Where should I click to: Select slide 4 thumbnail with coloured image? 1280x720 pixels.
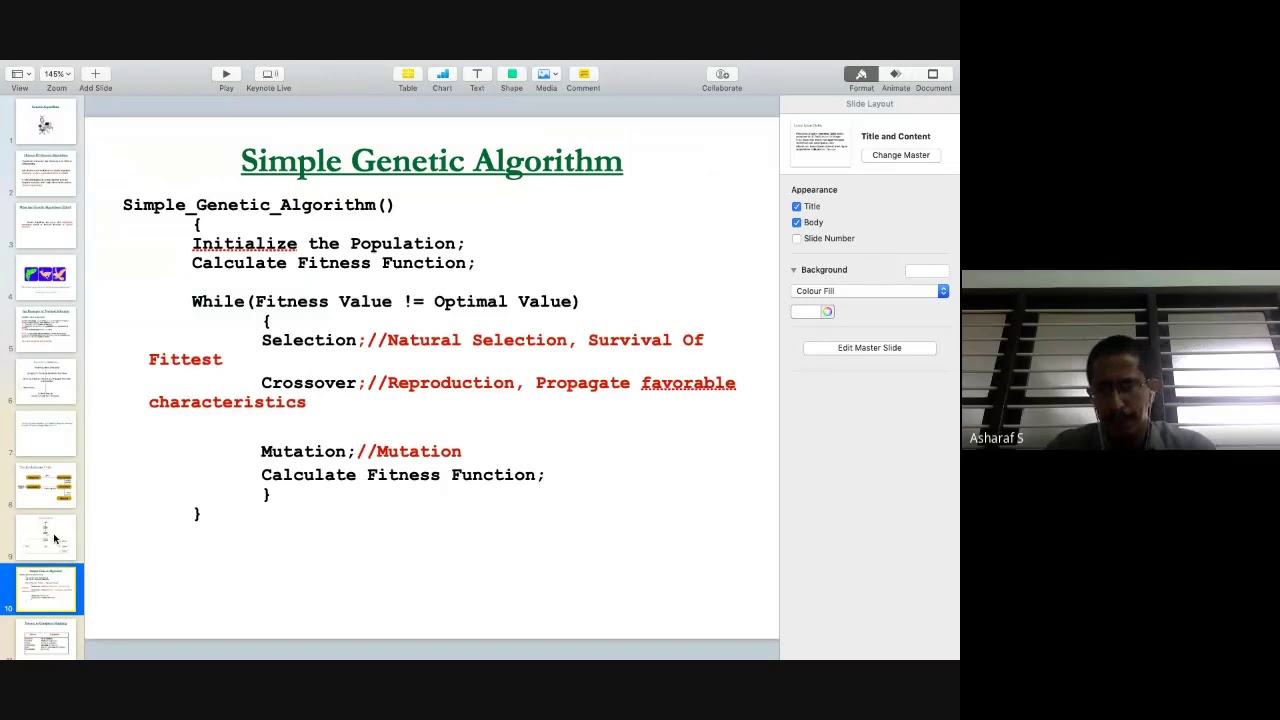click(x=45, y=276)
